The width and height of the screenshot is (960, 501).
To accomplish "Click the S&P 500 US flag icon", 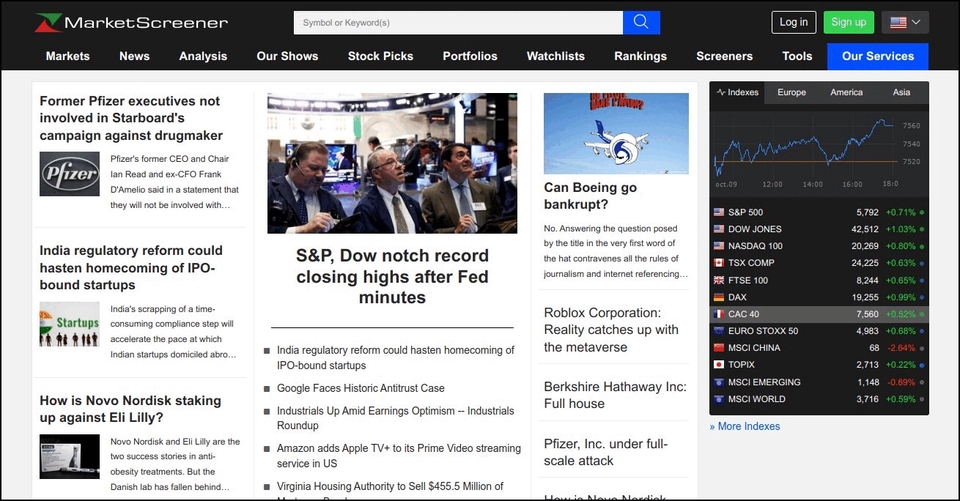I will 719,213.
